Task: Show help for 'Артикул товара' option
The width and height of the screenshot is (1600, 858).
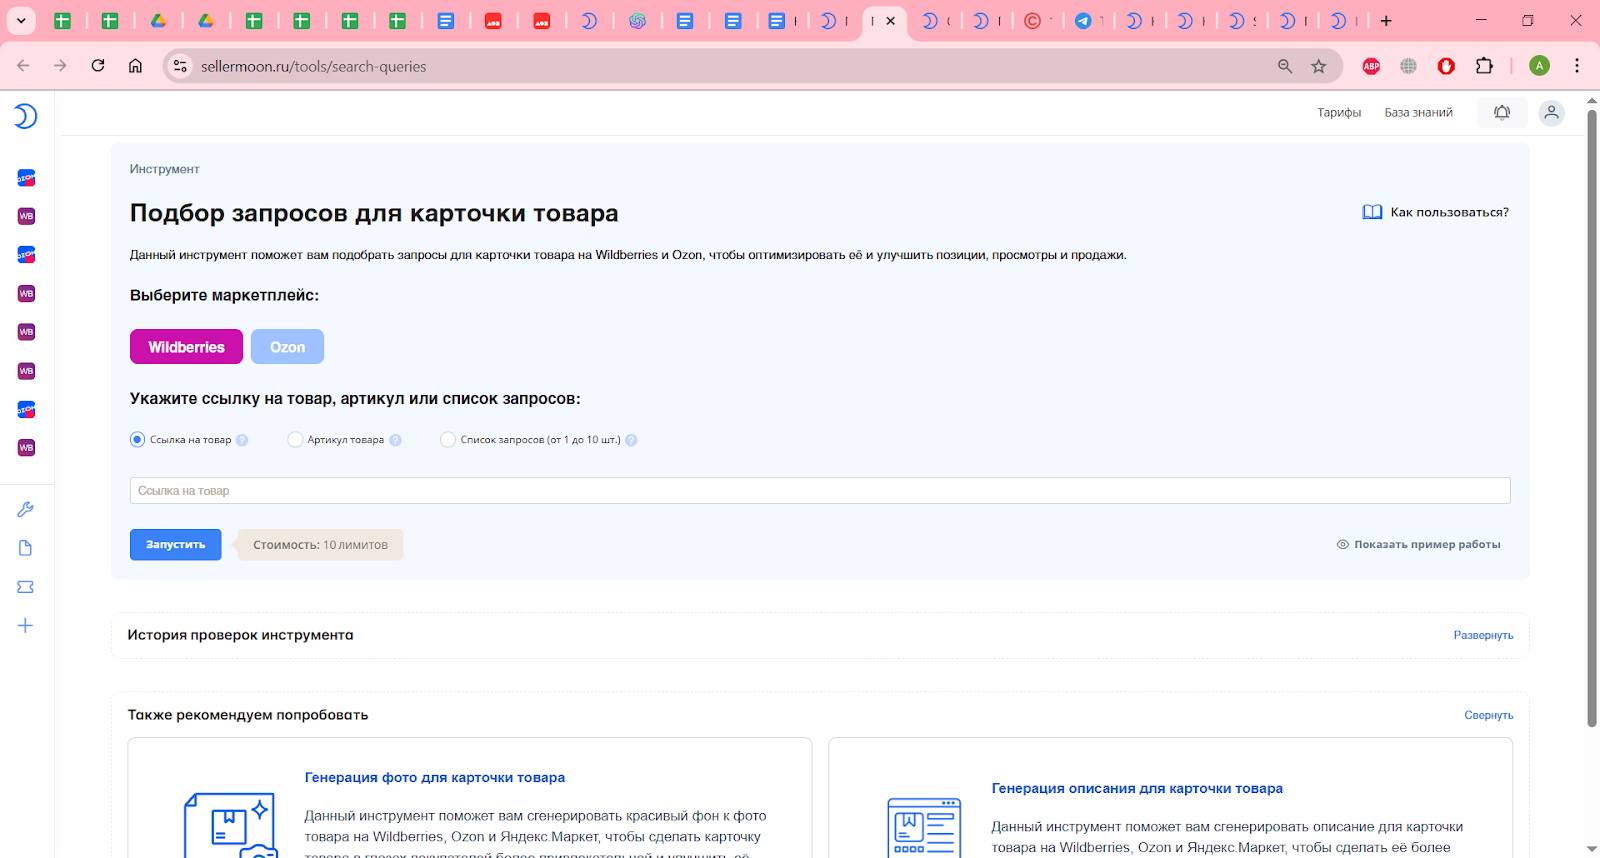Action: [395, 440]
